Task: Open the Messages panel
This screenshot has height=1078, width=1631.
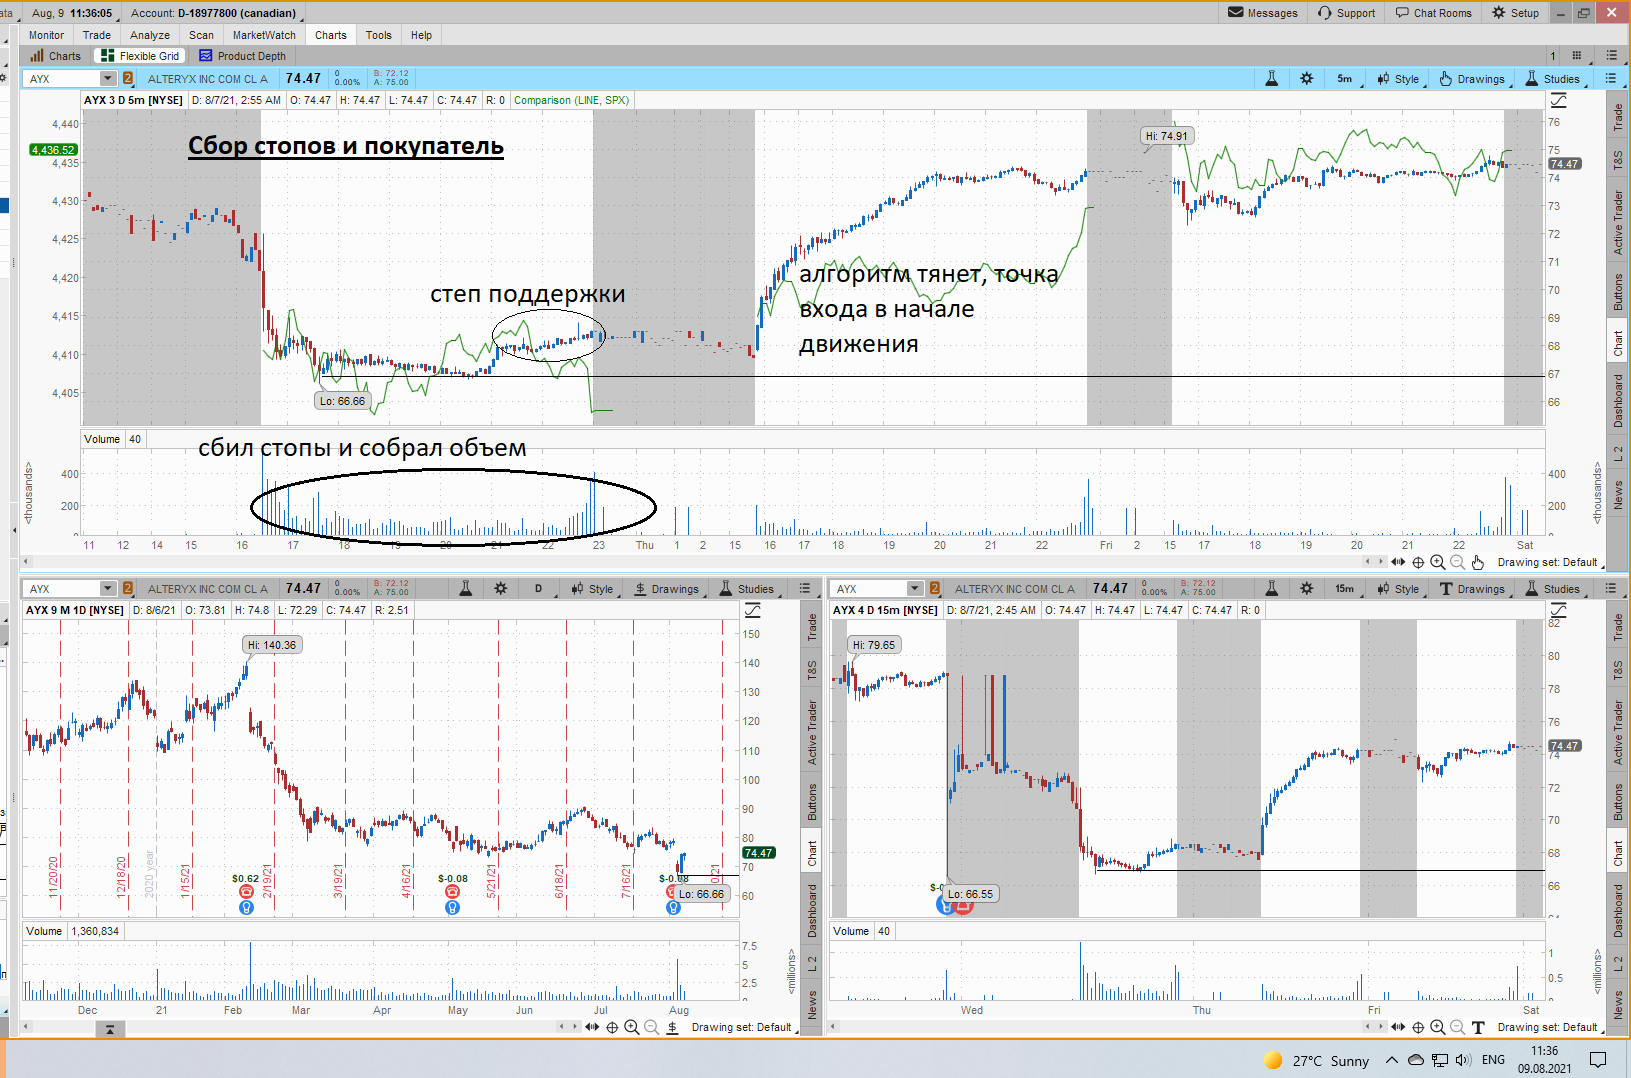Action: [x=1263, y=13]
